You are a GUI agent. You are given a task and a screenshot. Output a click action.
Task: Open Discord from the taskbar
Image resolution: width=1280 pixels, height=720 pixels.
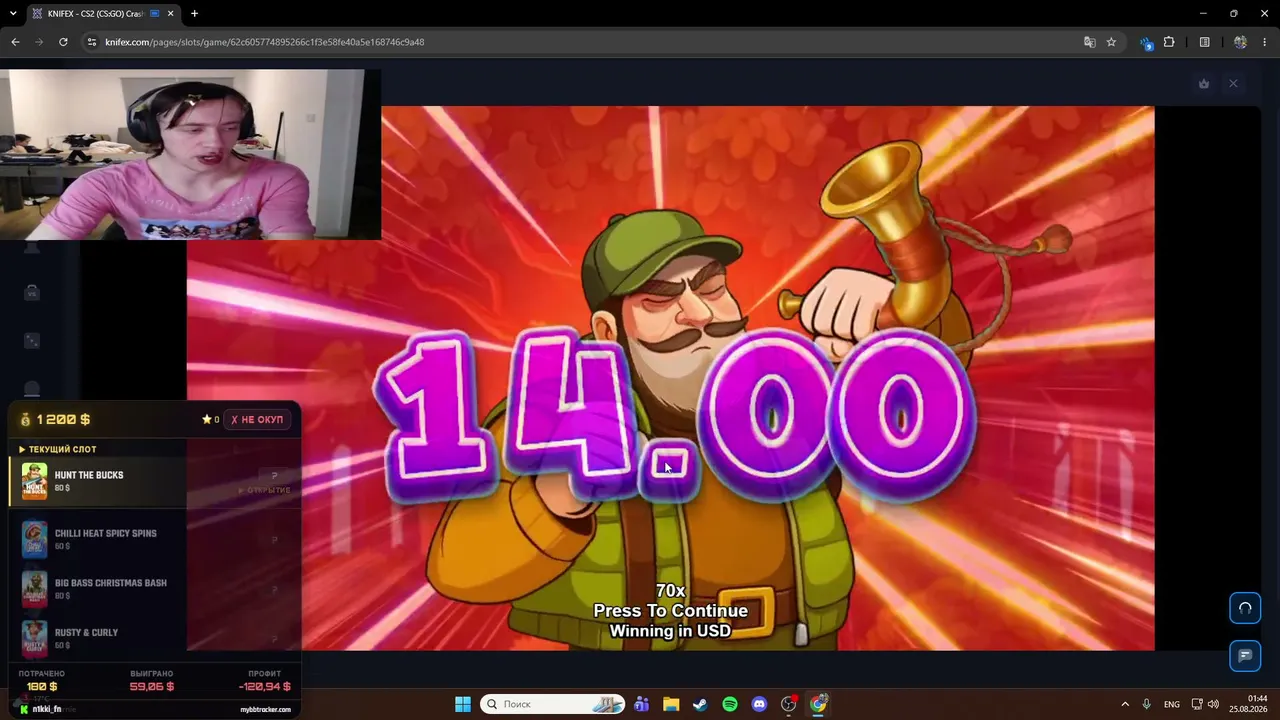(759, 704)
